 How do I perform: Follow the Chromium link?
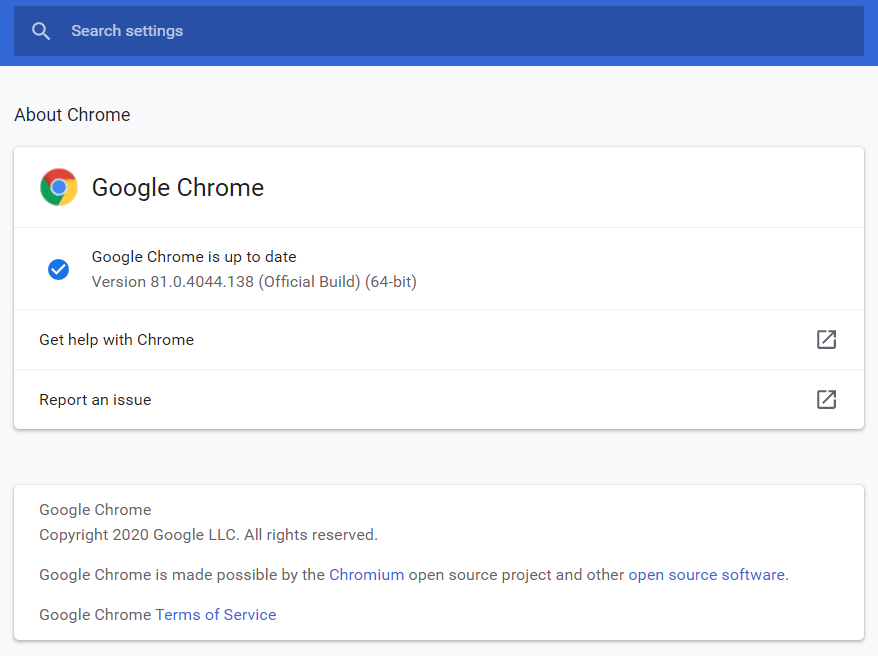click(x=366, y=575)
